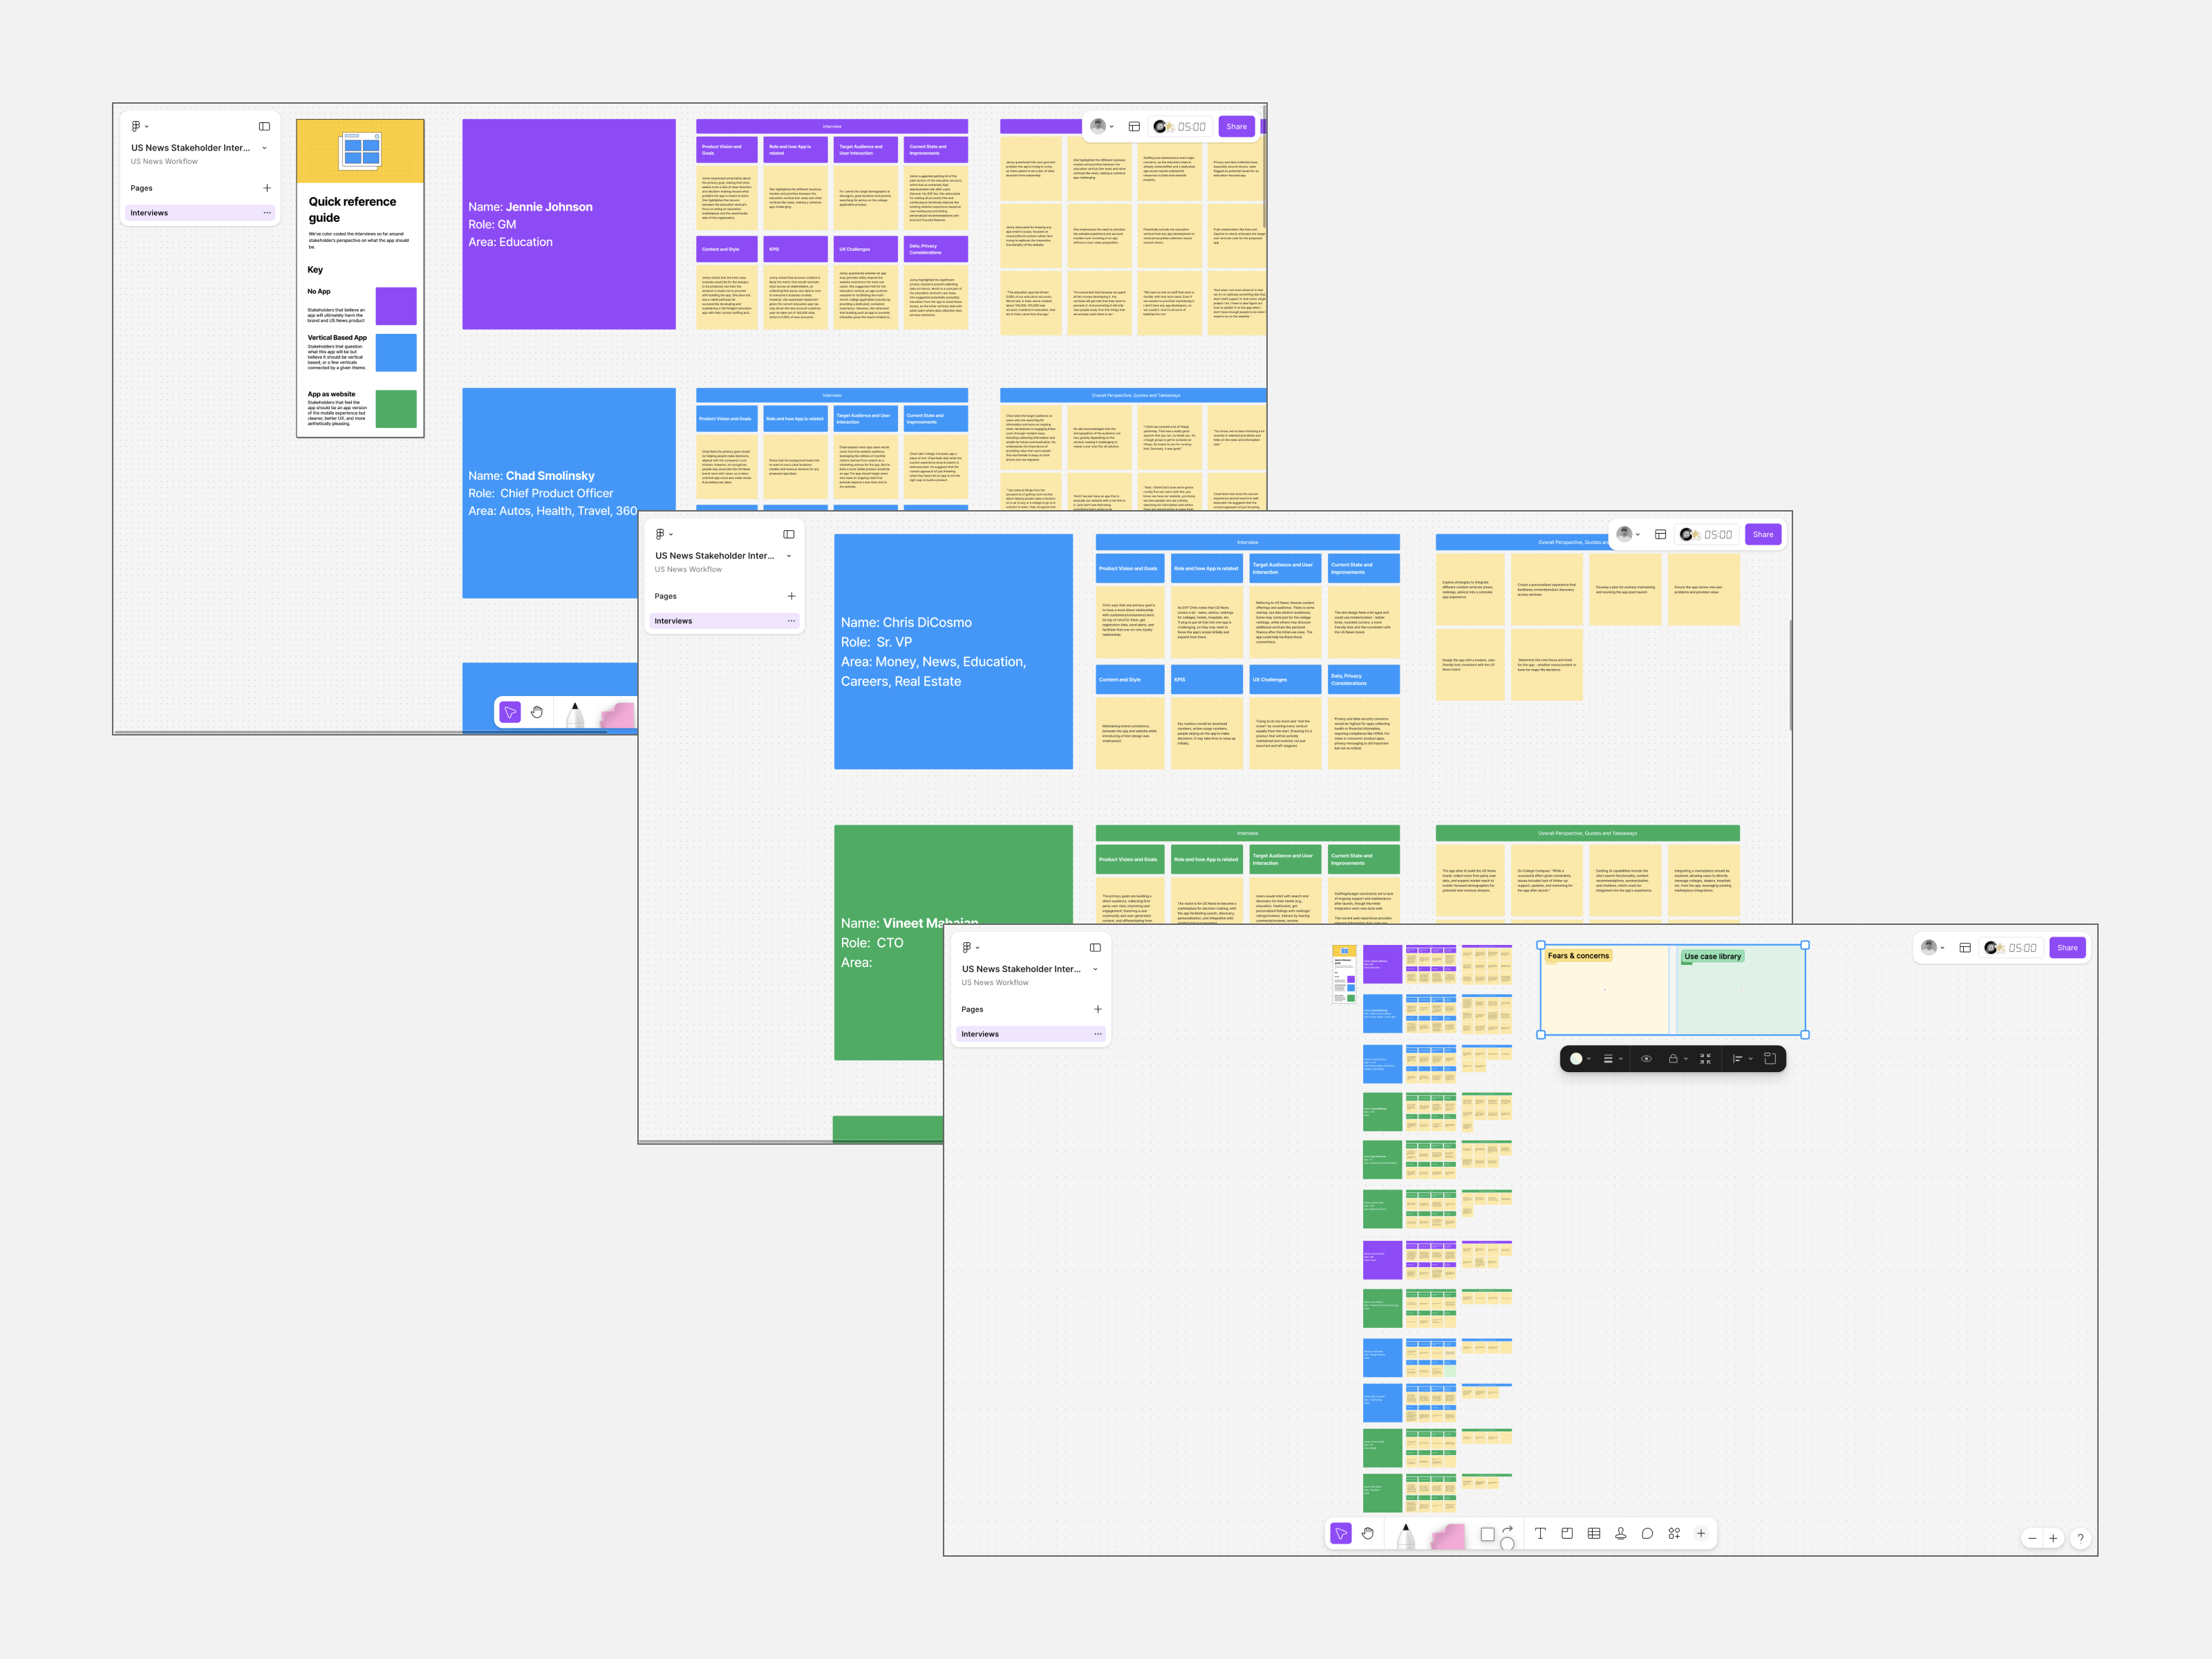Image resolution: width=2212 pixels, height=1659 pixels.
Task: Click Share button in frontmost window
Action: pyautogui.click(x=2067, y=947)
